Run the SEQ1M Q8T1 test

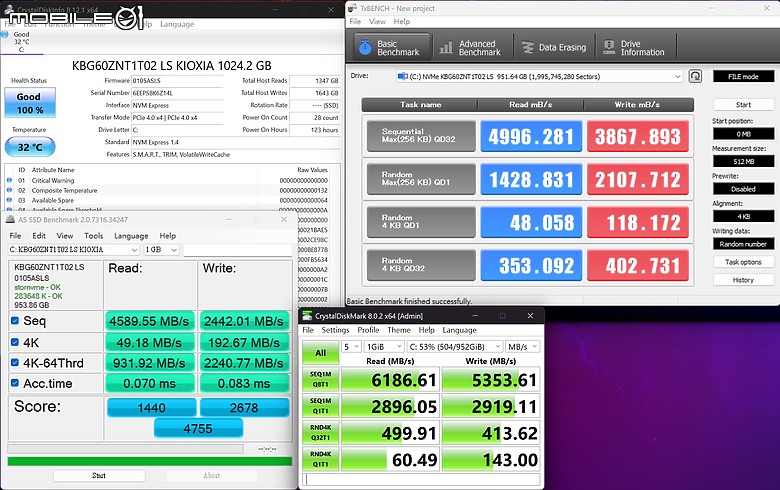tap(320, 379)
